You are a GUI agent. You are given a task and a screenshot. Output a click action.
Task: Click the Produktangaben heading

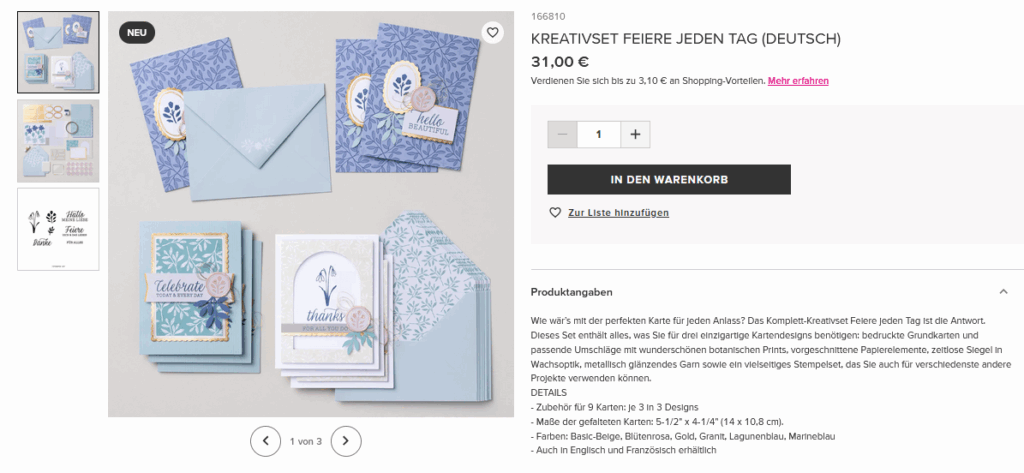[571, 292]
